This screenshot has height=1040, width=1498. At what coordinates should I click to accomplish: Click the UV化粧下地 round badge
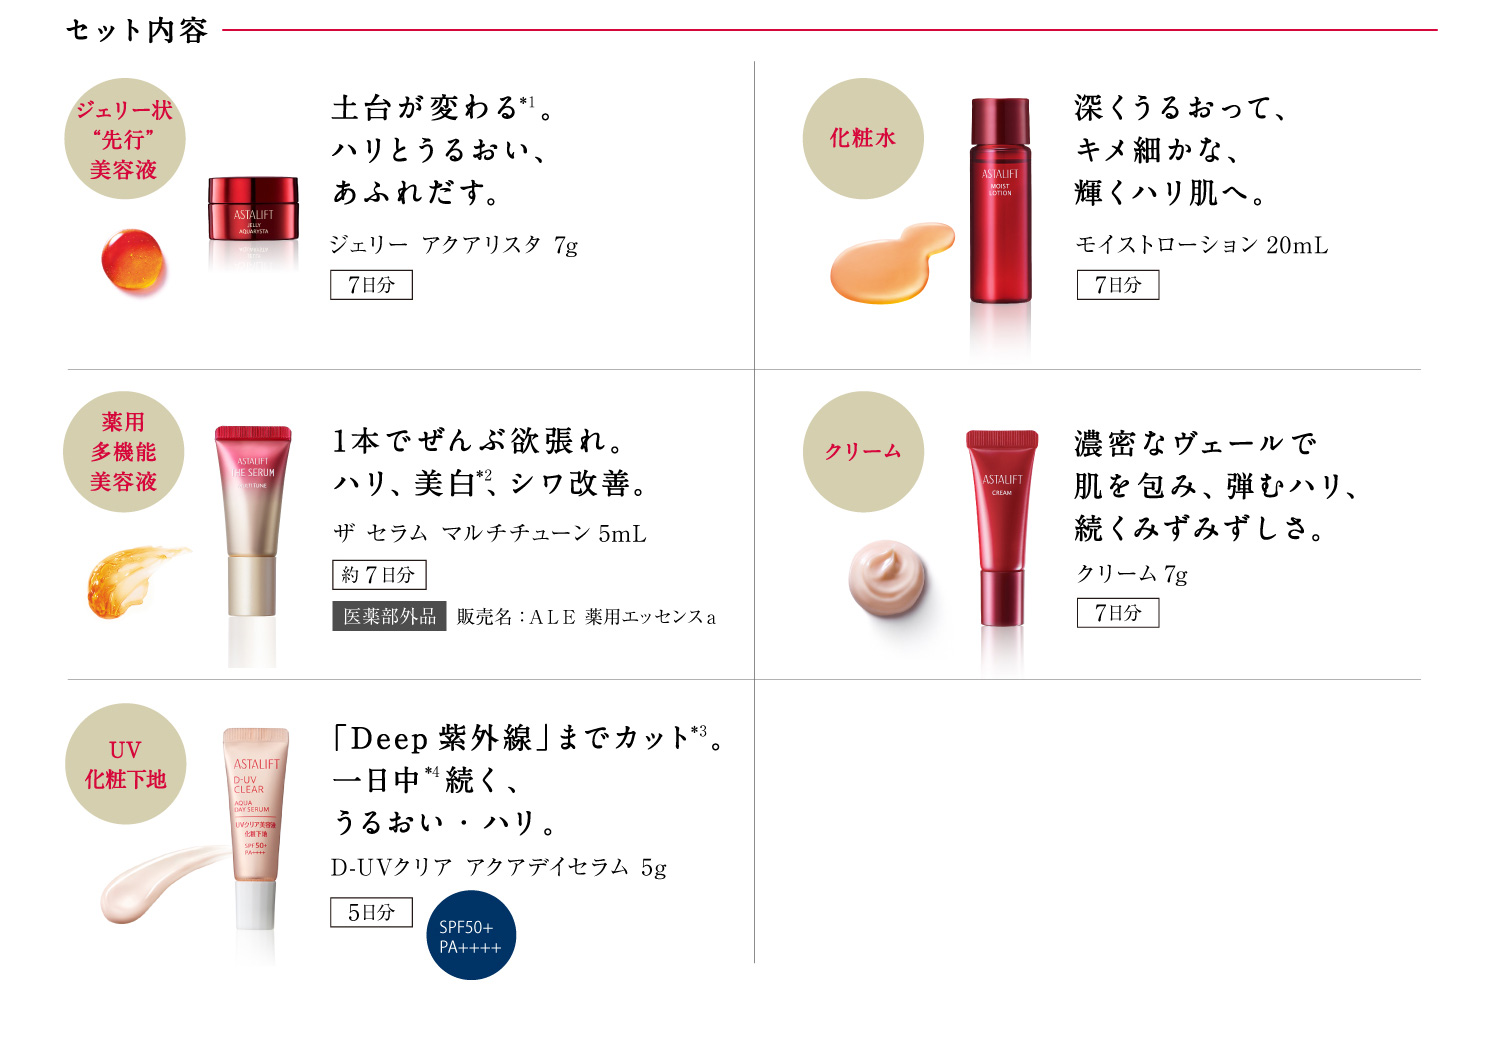(x=126, y=764)
